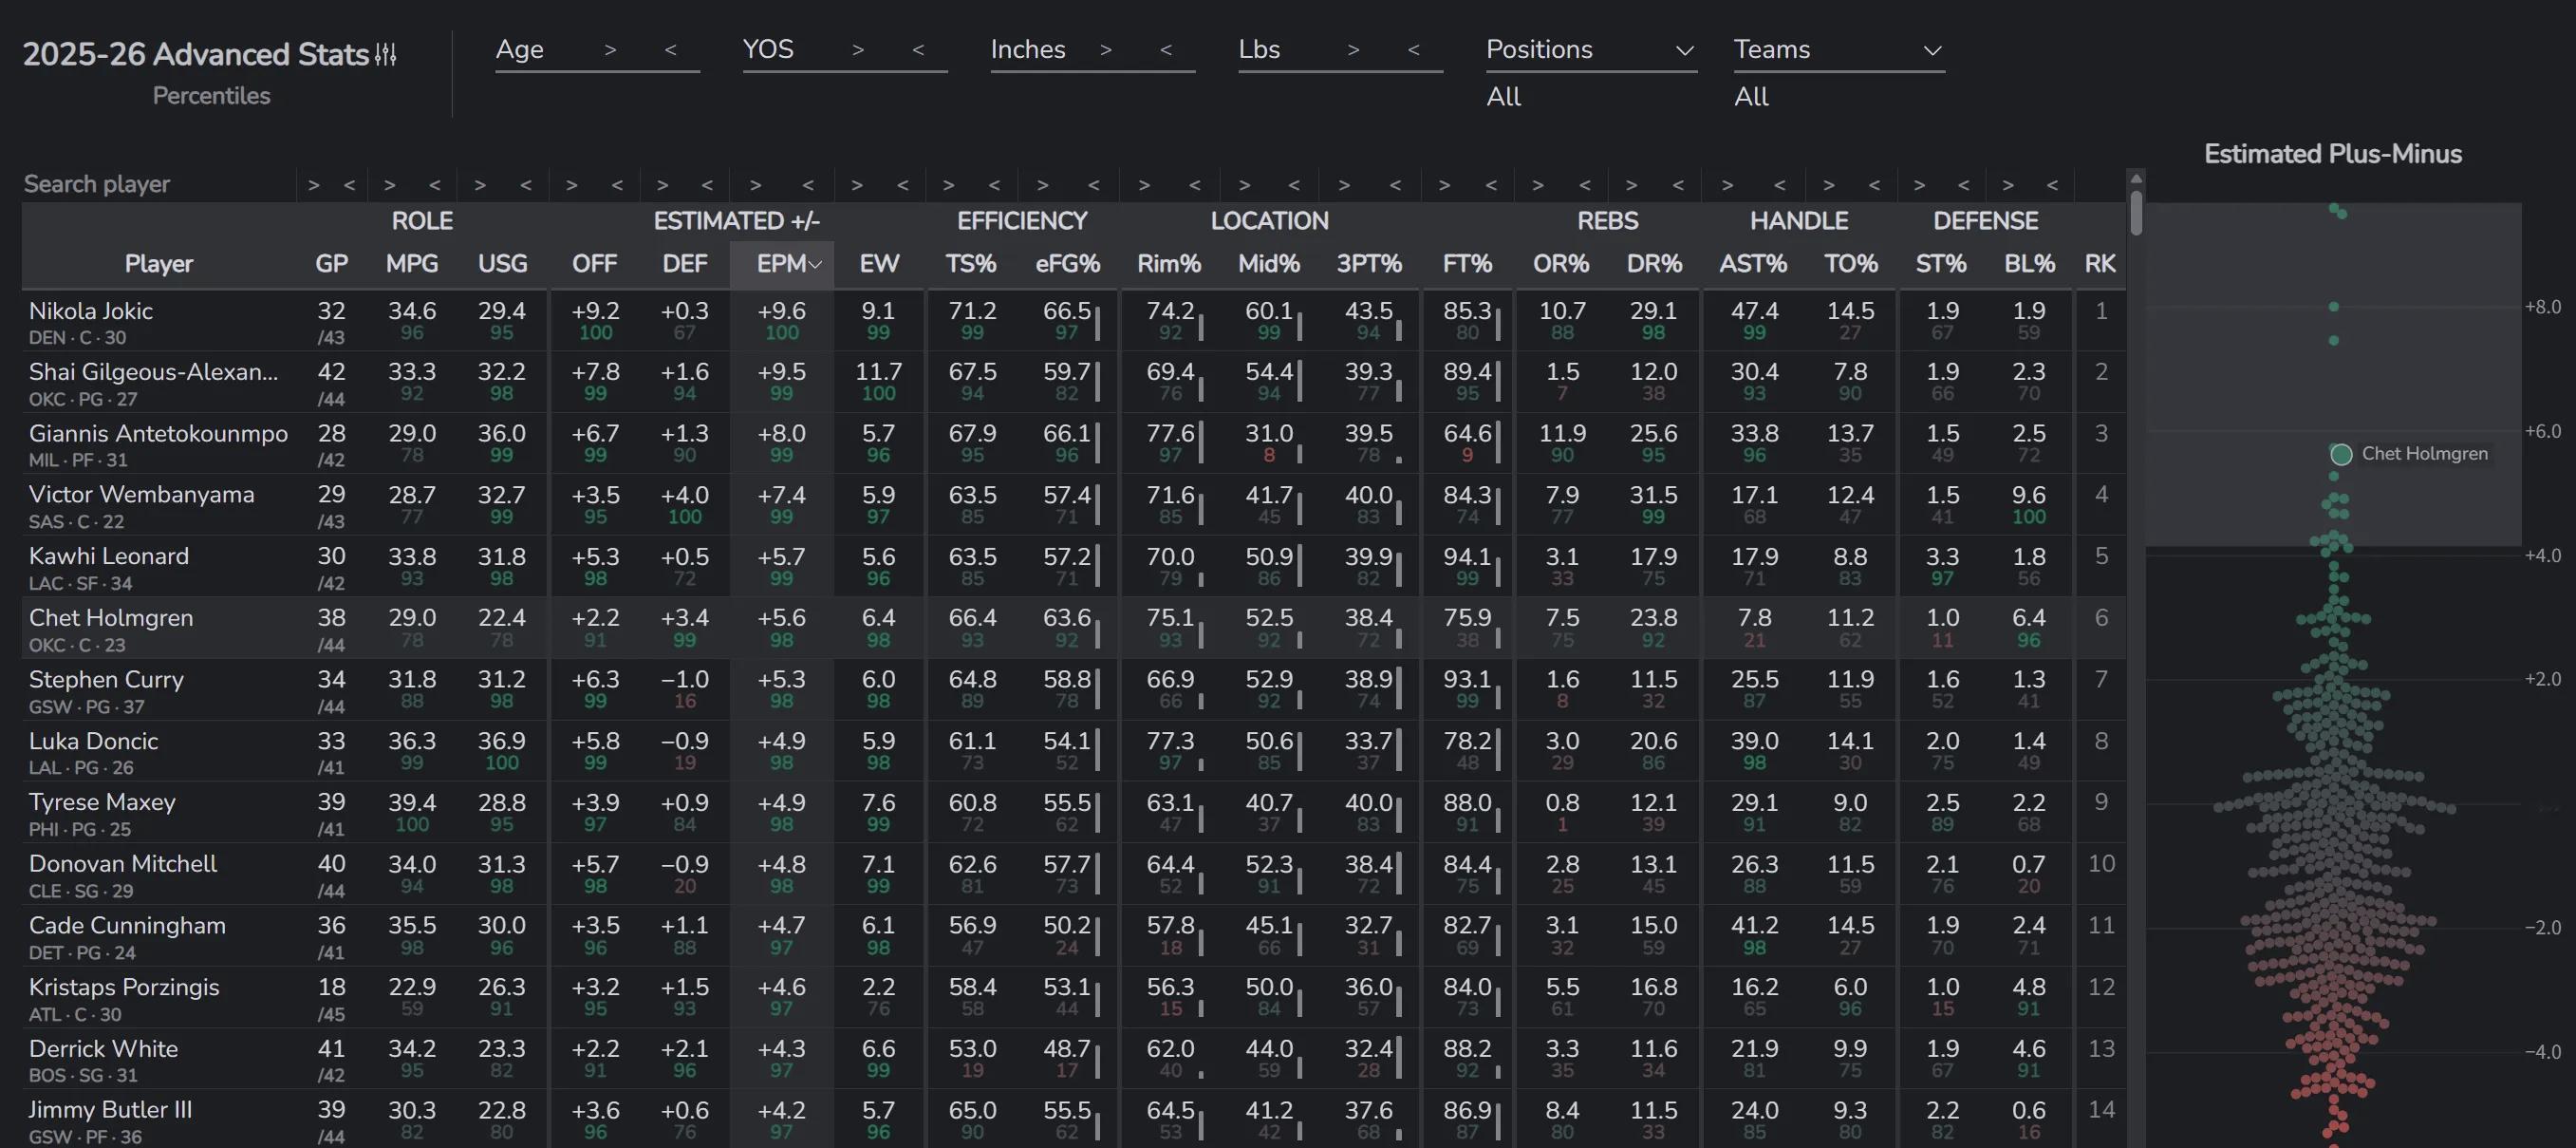Click highlighted Chet Holmgren dot on the chart
This screenshot has width=2576, height=1148.
(2341, 455)
